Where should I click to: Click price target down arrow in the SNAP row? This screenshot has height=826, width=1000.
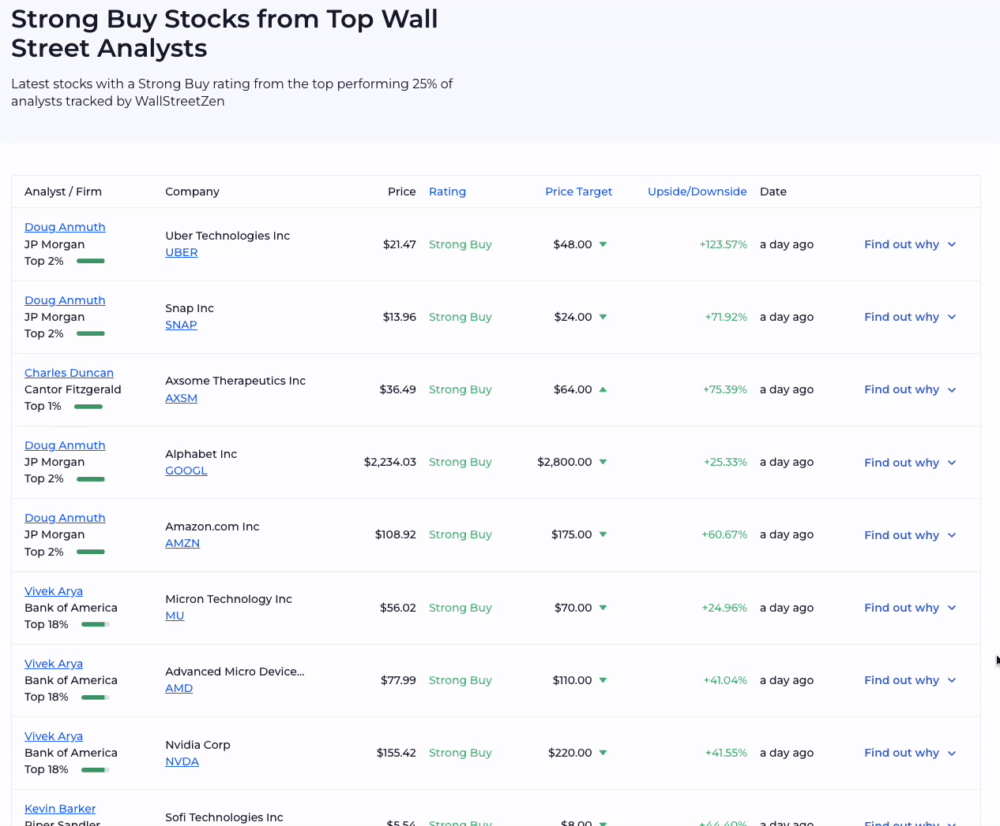tap(603, 317)
